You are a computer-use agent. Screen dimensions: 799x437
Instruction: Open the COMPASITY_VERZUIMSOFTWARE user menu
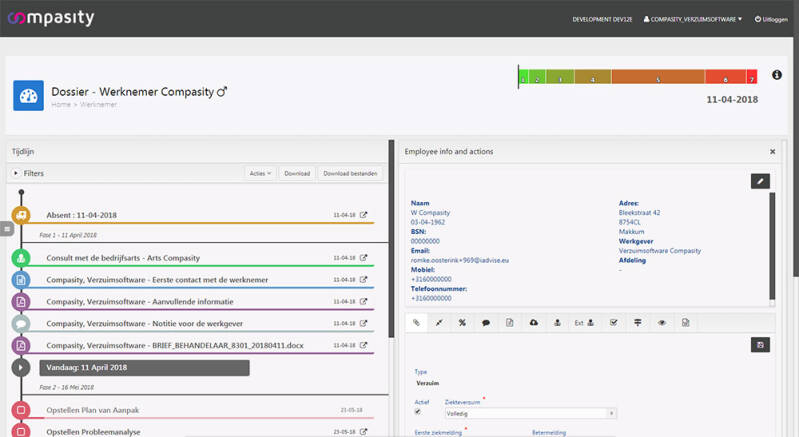coord(693,19)
